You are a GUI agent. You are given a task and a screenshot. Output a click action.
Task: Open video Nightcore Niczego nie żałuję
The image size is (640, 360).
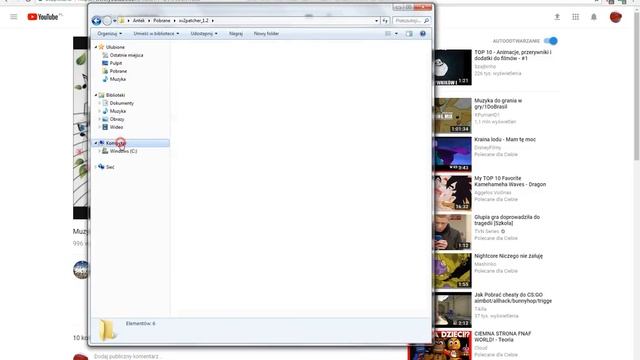click(509, 256)
